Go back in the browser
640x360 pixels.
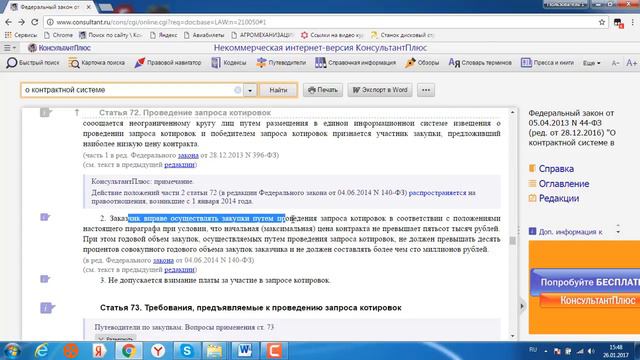[8, 22]
